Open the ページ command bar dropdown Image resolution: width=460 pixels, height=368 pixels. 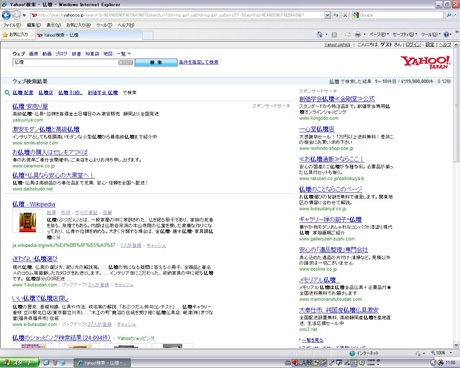click(x=379, y=34)
